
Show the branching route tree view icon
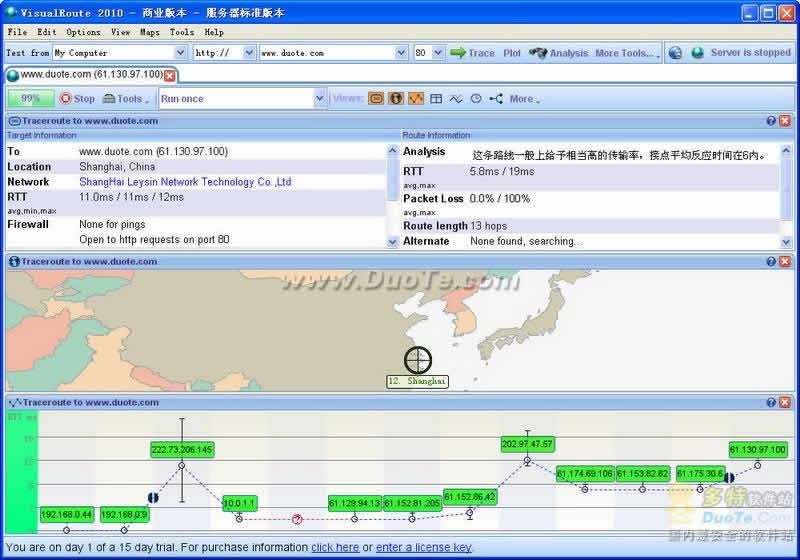pos(495,98)
